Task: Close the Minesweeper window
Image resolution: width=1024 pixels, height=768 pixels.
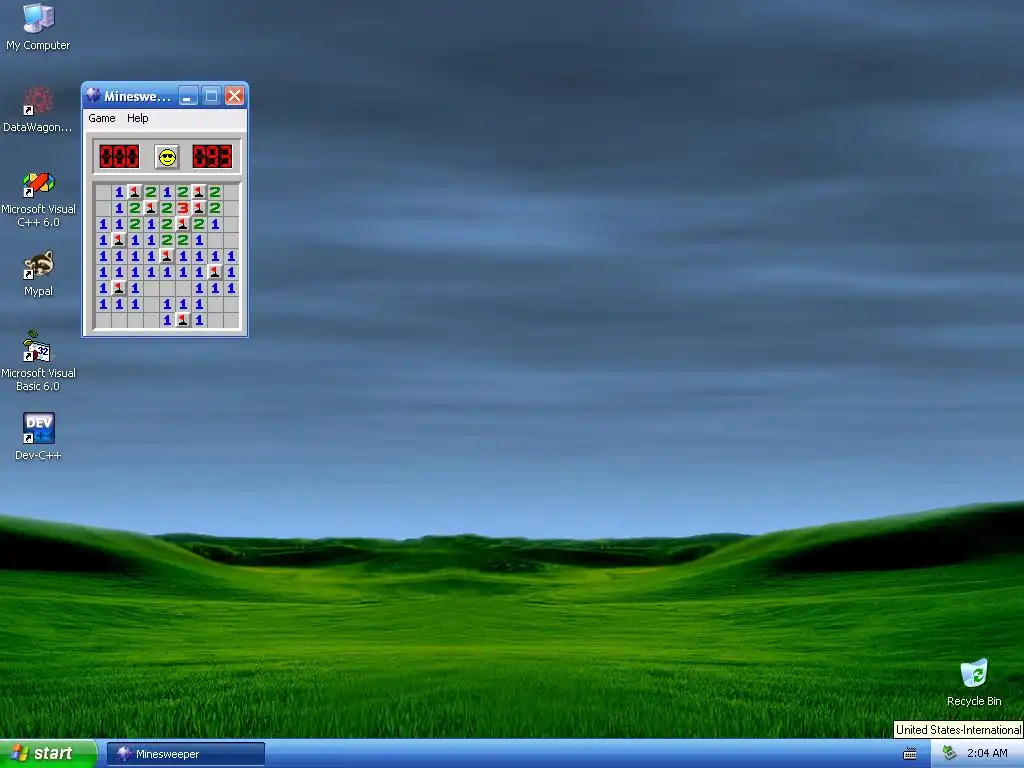Action: [x=234, y=96]
